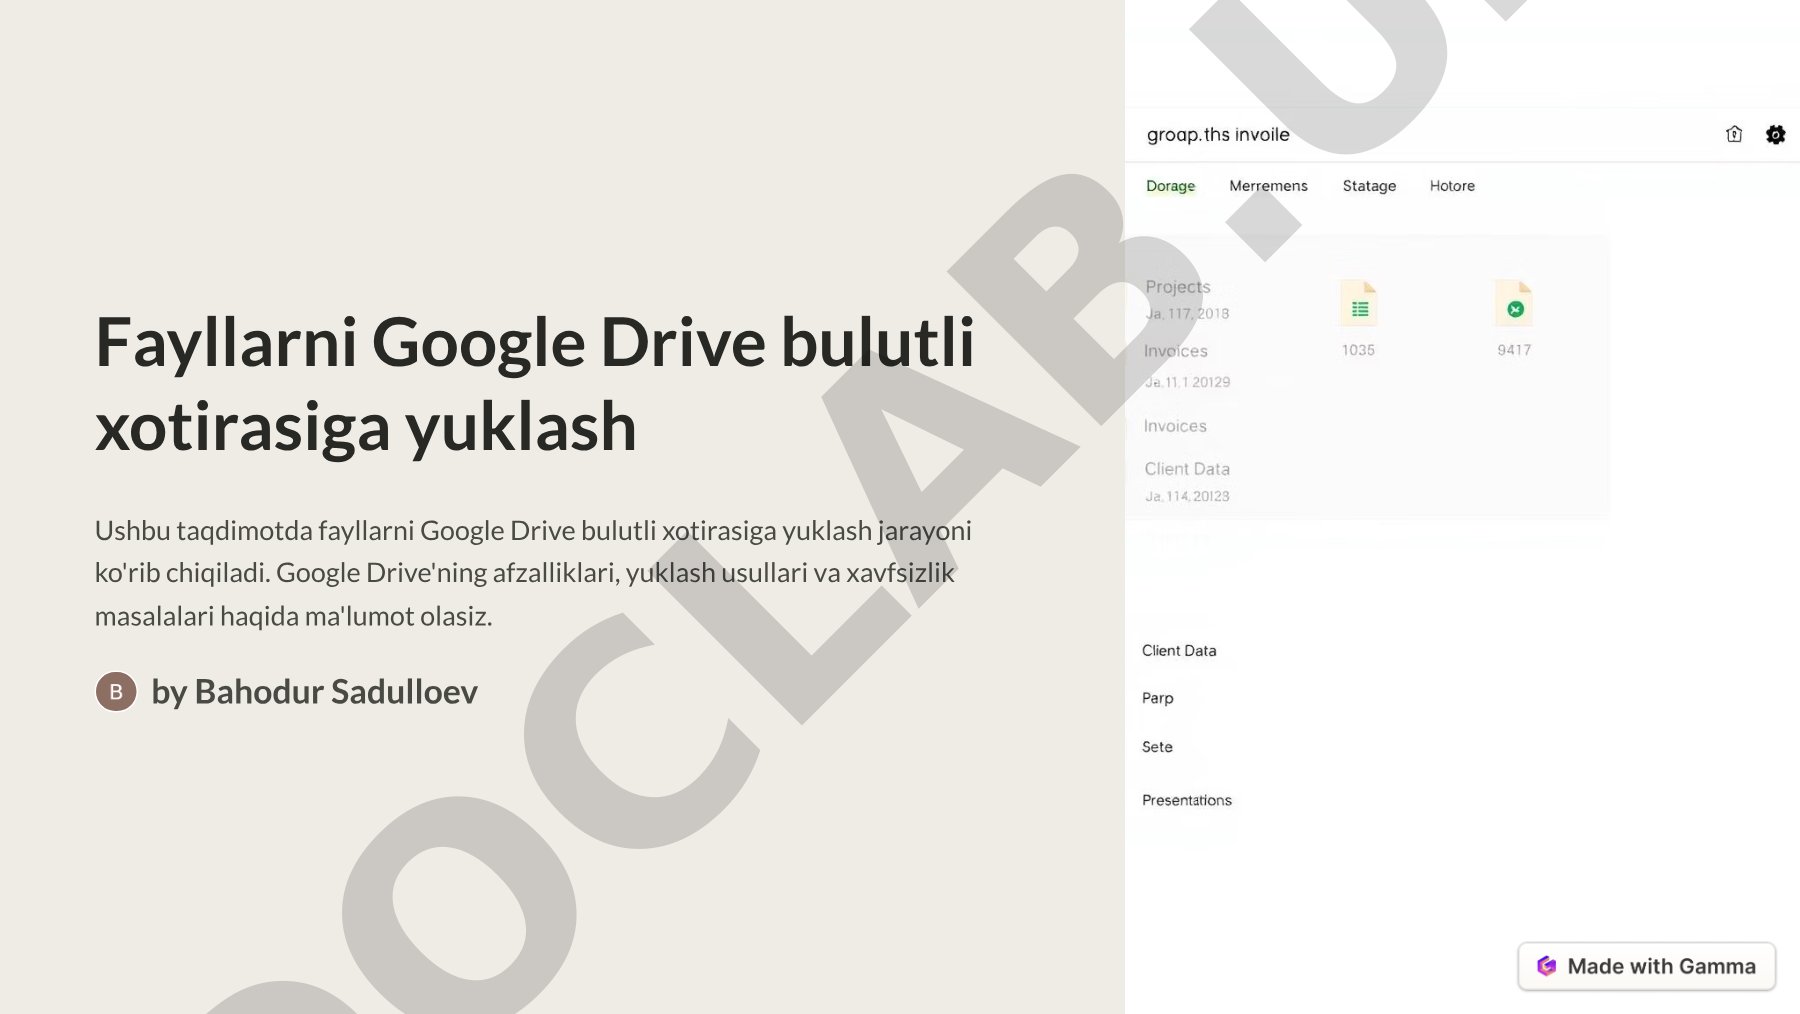Select the Sete entry
The image size is (1800, 1014).
tap(1157, 747)
